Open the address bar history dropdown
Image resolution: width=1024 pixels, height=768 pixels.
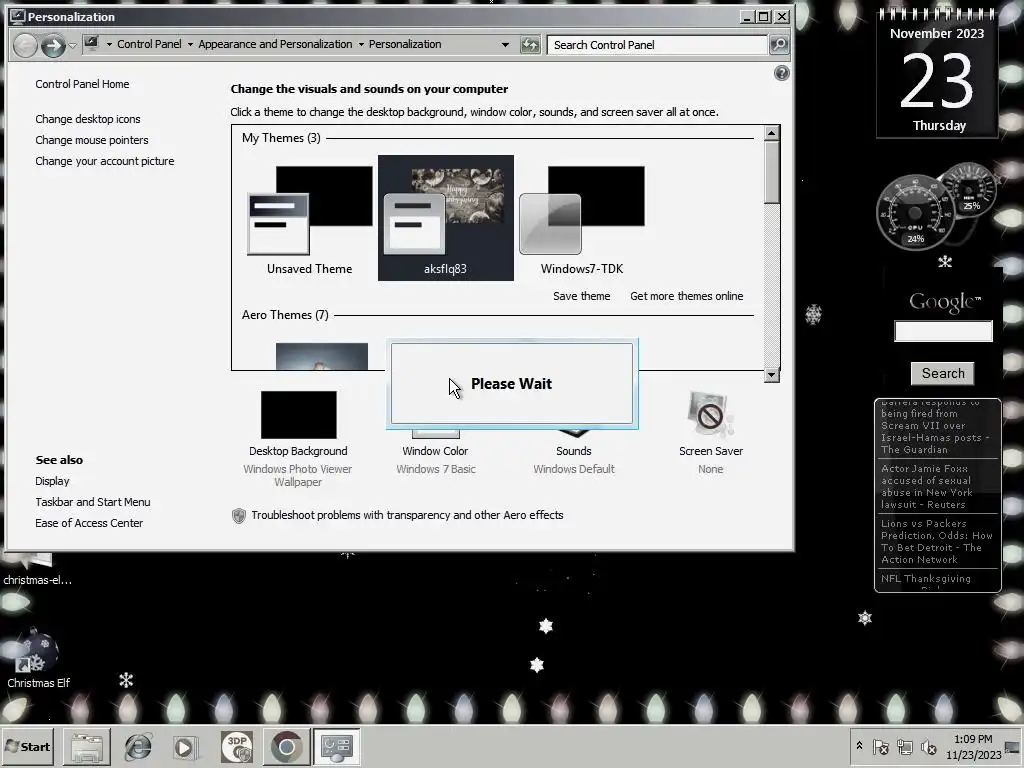(x=505, y=44)
